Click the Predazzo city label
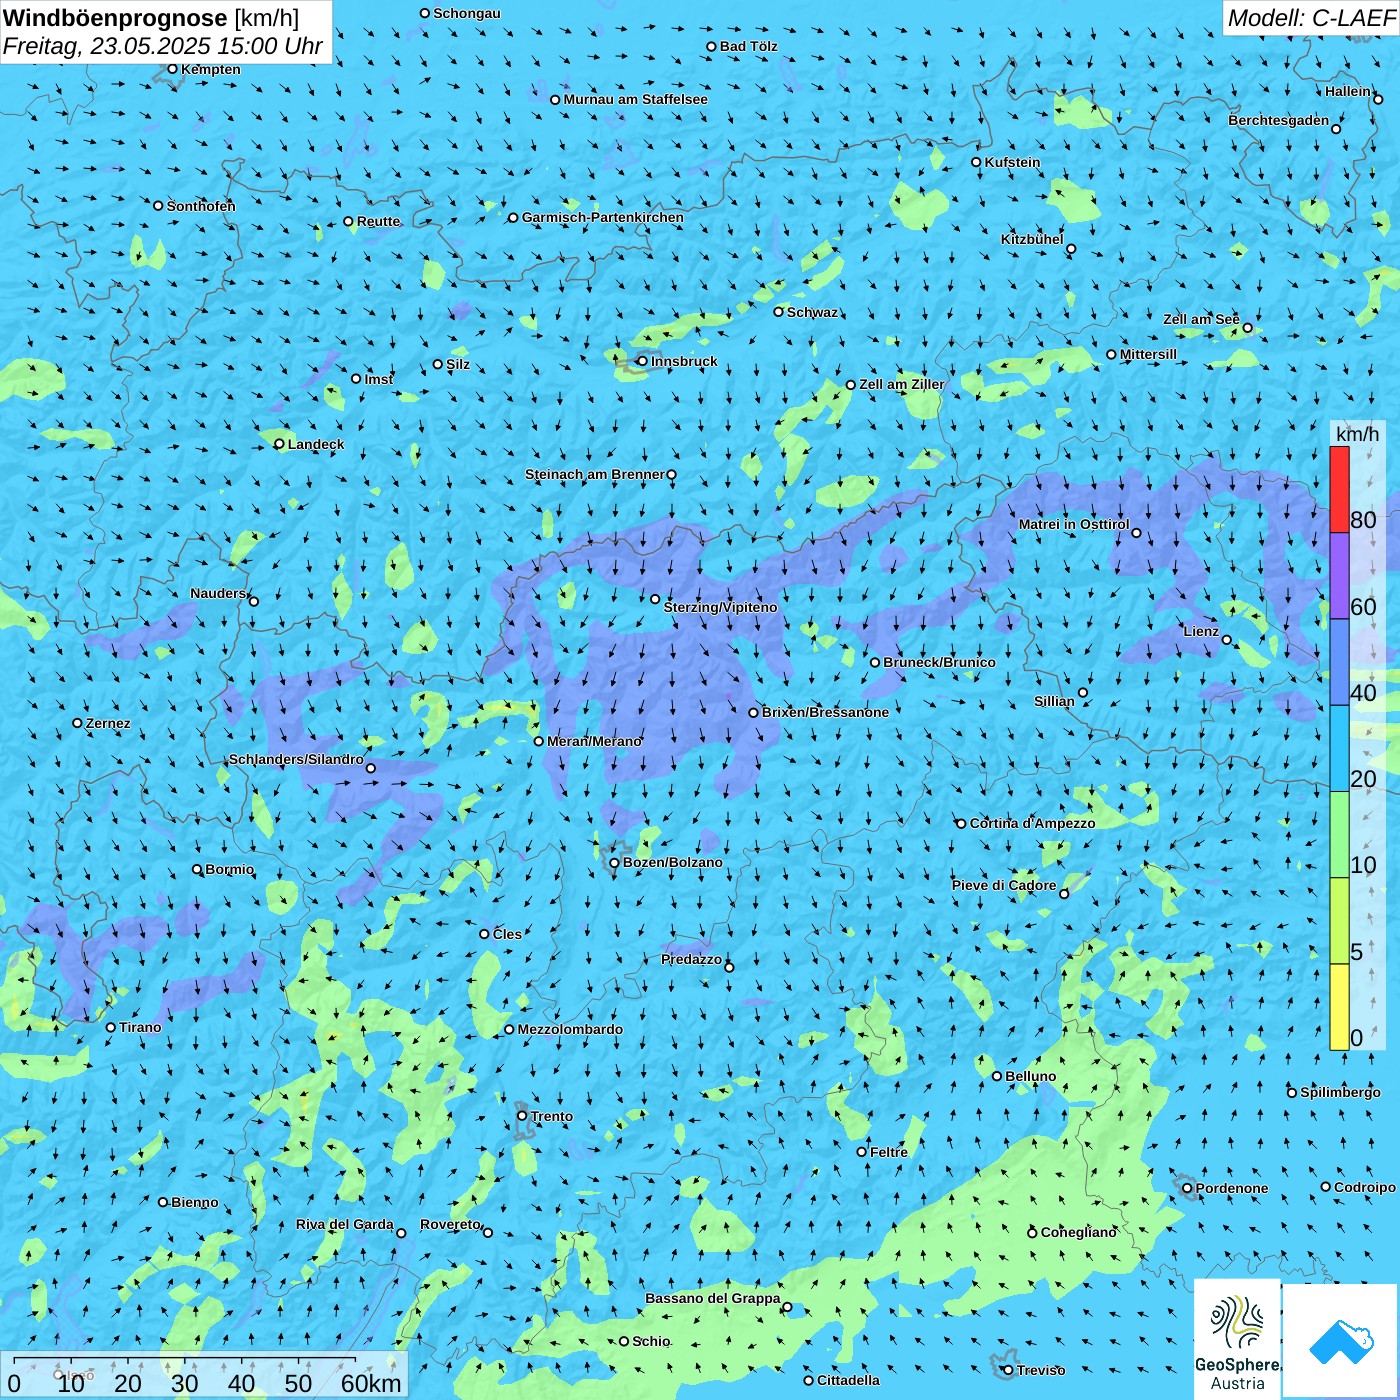 click(691, 959)
